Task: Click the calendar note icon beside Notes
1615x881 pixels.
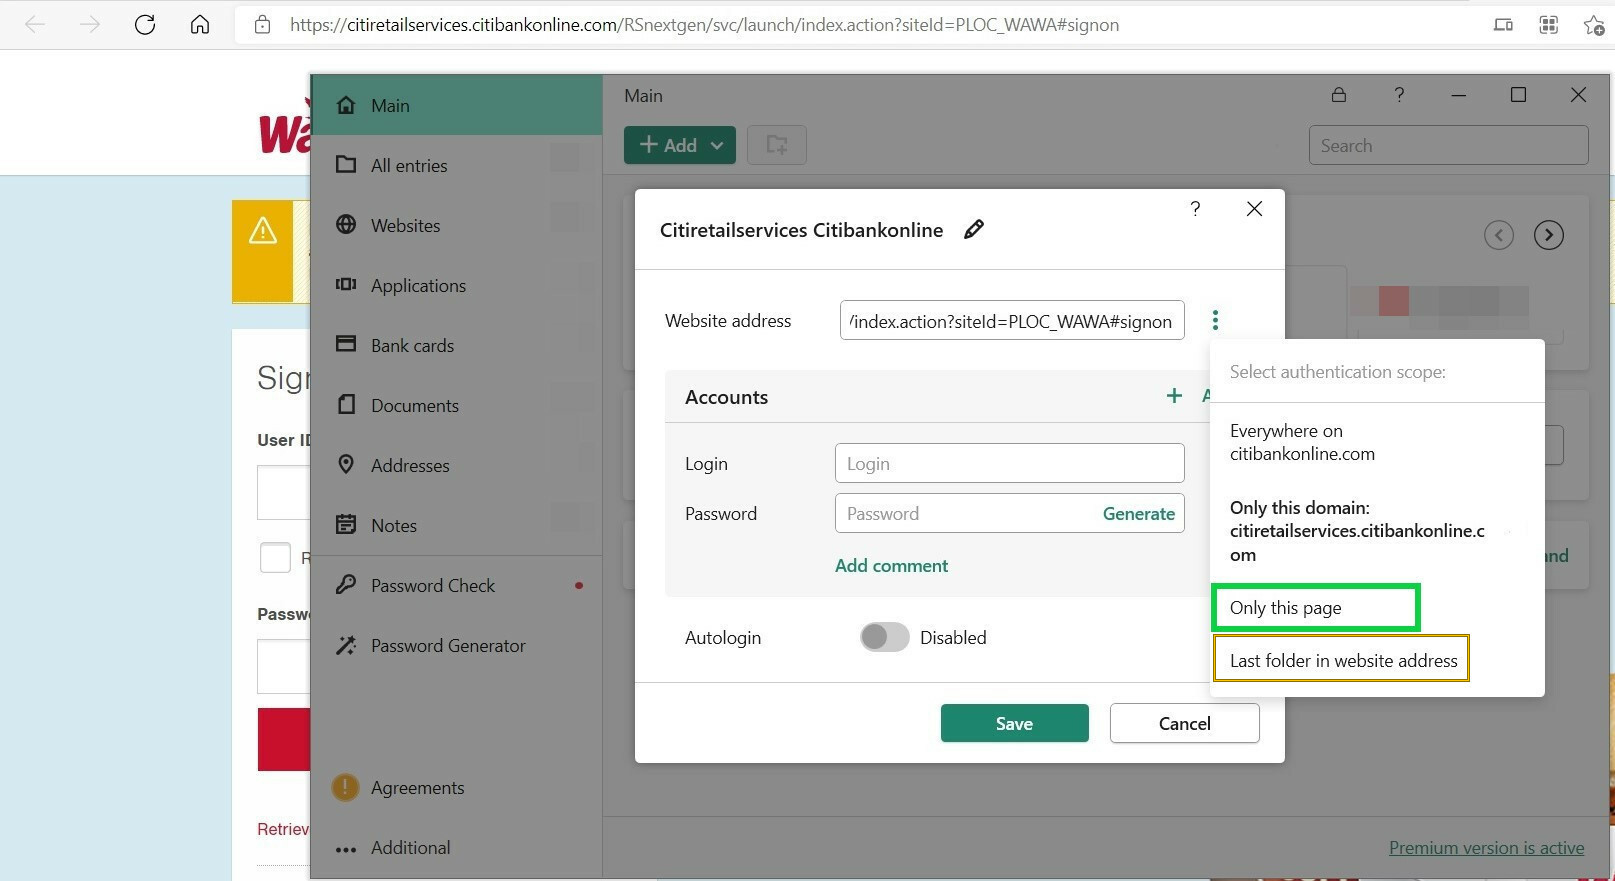Action: pos(346,524)
